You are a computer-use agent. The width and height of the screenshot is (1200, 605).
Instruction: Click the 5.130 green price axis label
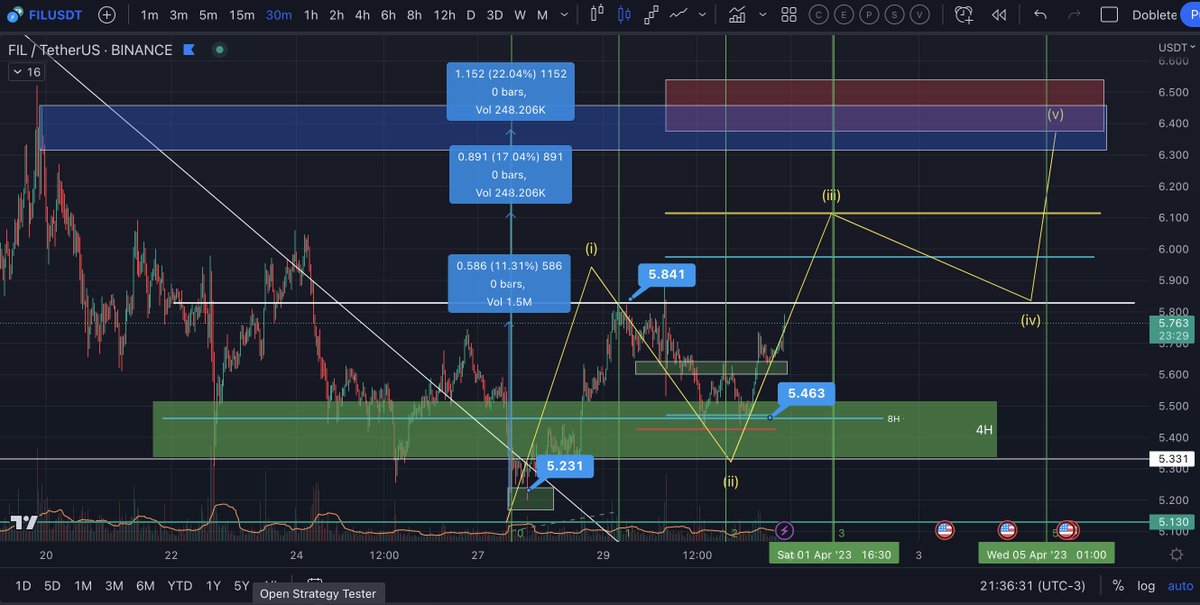click(x=1171, y=521)
